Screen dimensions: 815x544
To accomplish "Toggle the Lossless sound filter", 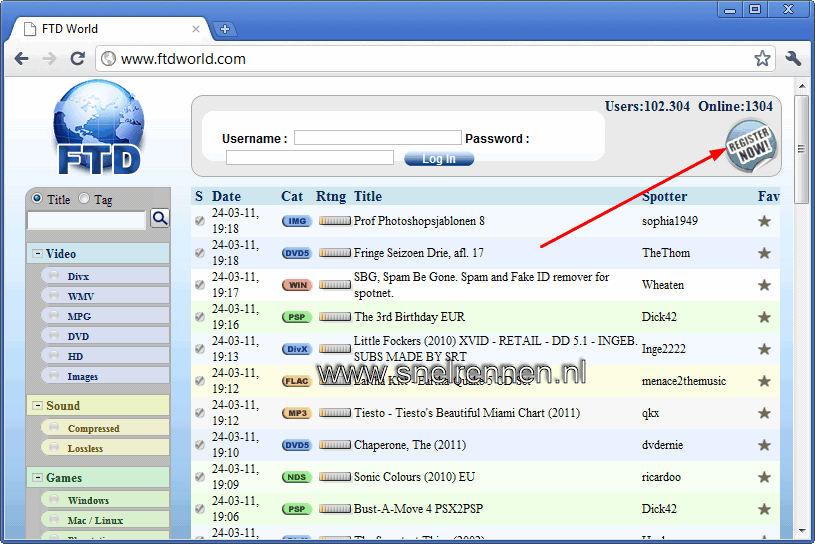I will point(106,448).
